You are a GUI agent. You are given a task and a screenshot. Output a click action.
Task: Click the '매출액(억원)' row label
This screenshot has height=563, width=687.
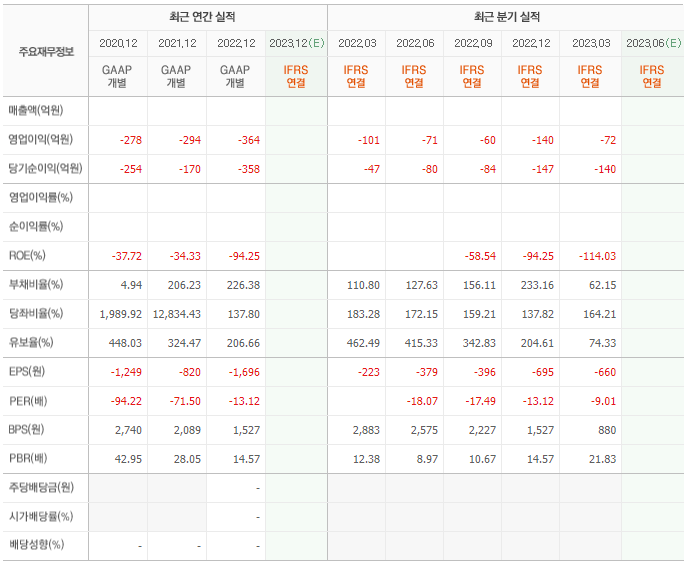[x=35, y=110]
